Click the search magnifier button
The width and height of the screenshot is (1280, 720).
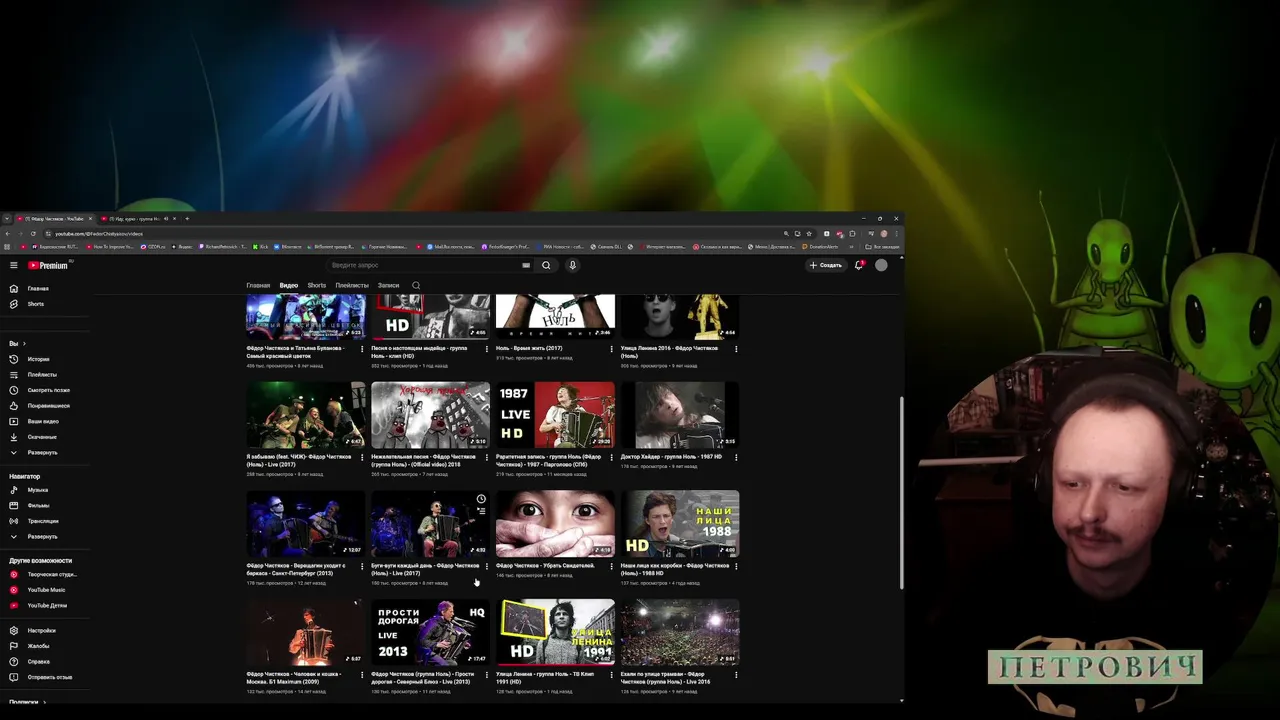click(546, 265)
